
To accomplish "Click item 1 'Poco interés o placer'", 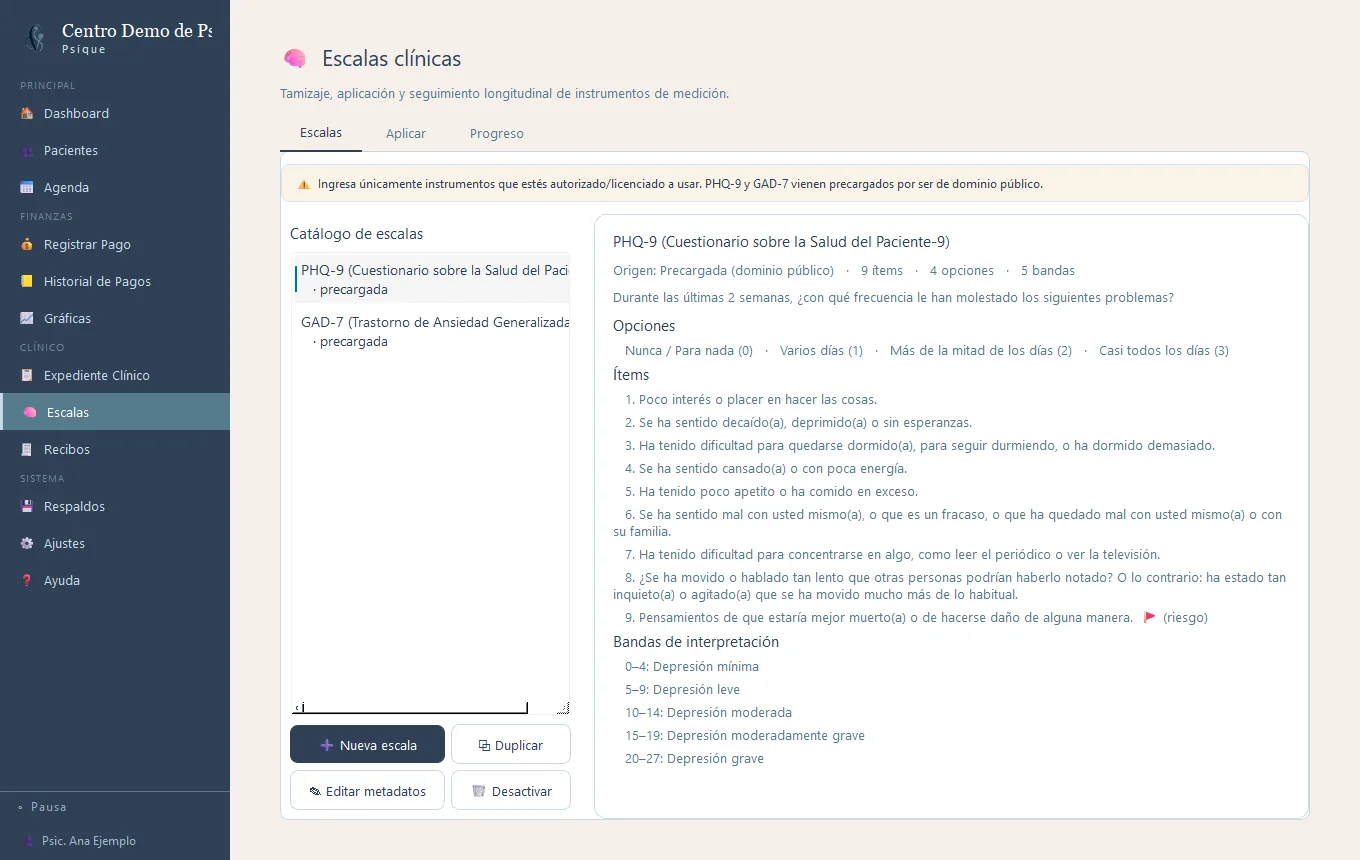I will point(751,400).
